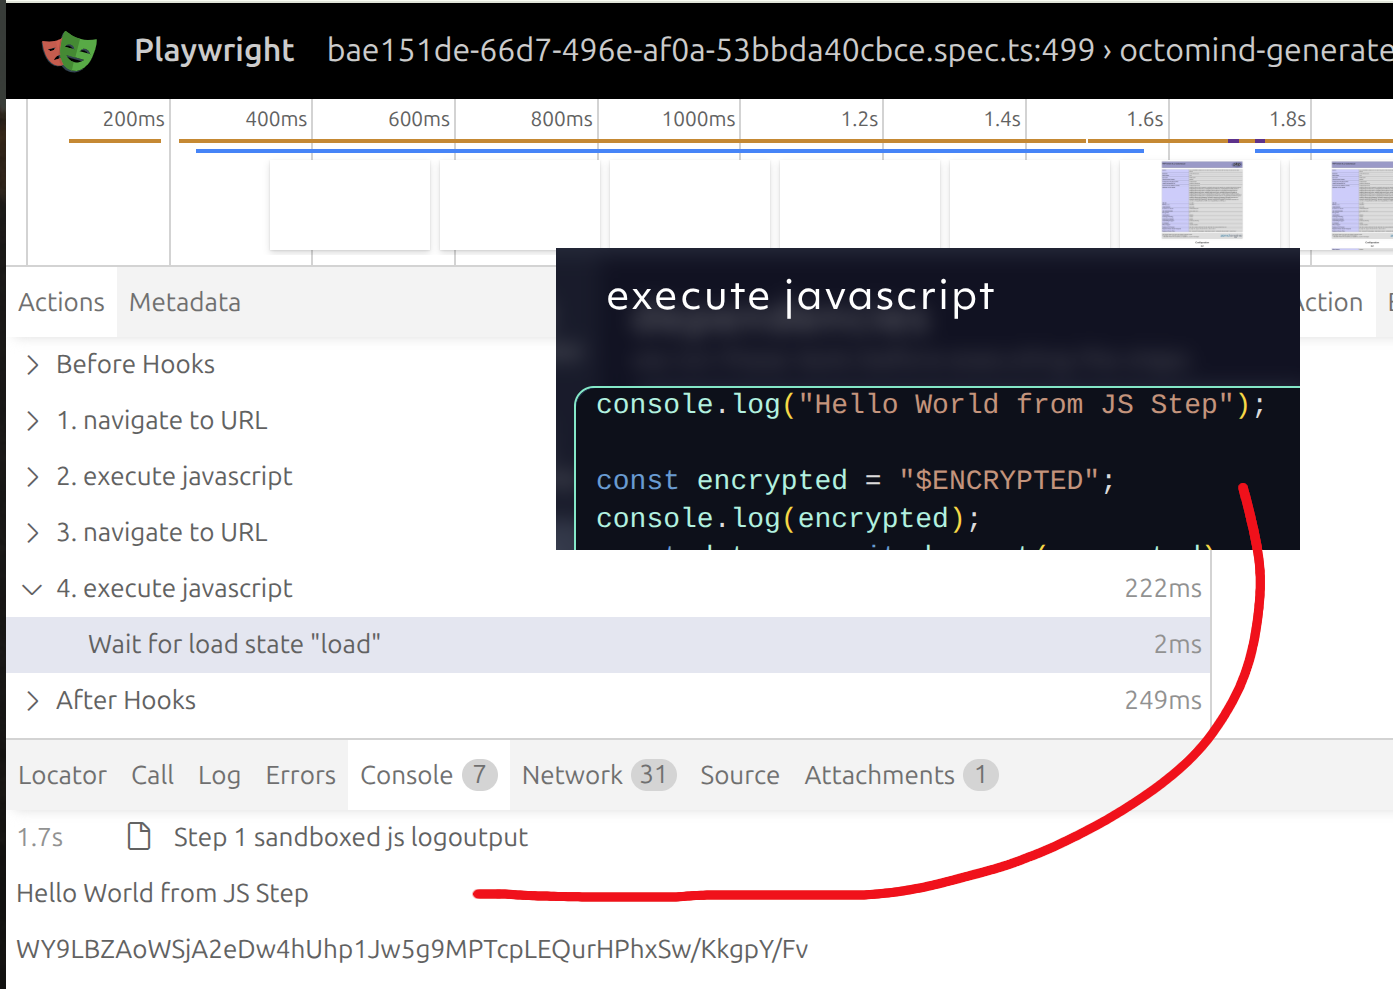The width and height of the screenshot is (1393, 989).
Task: Open the Attachments tab
Action: [x=901, y=775]
